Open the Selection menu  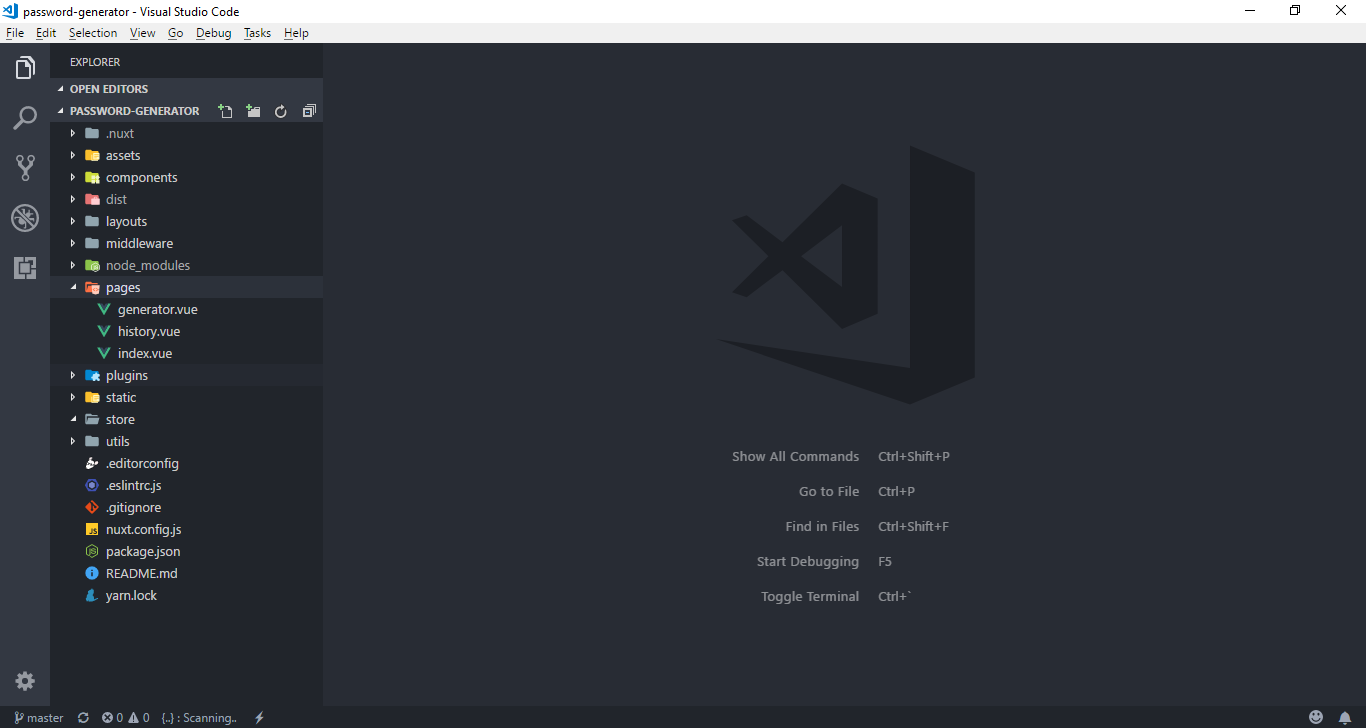pyautogui.click(x=93, y=33)
